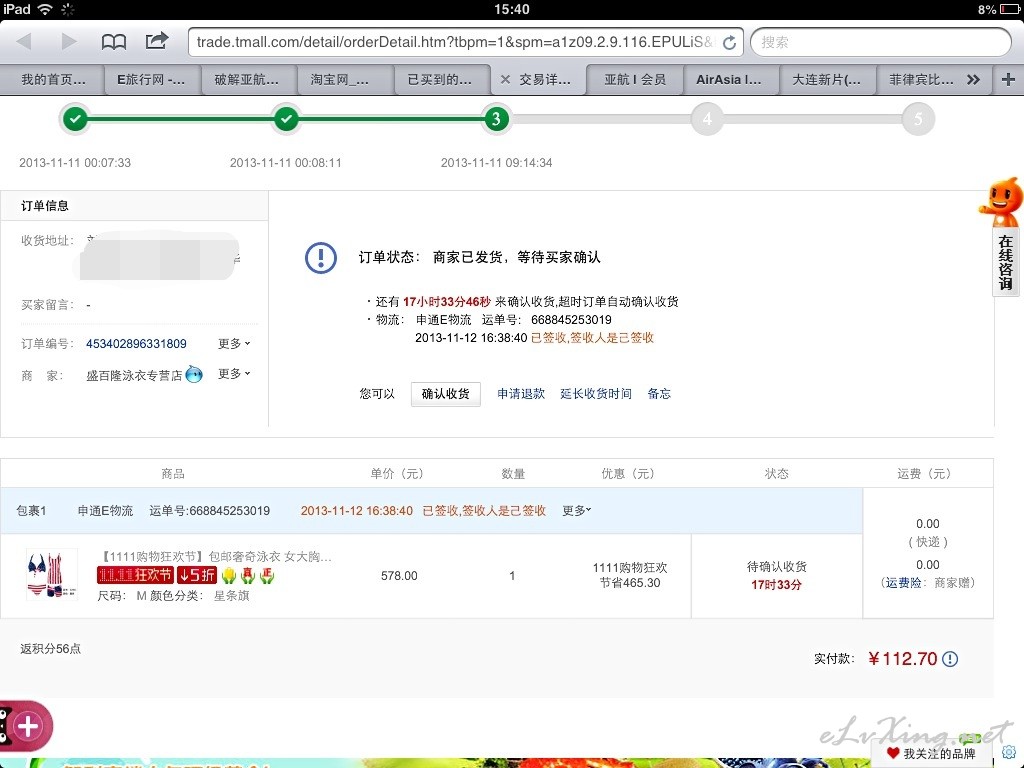Switch to the 大连新片 tab
Viewport: 1024px width, 768px height.
[826, 80]
